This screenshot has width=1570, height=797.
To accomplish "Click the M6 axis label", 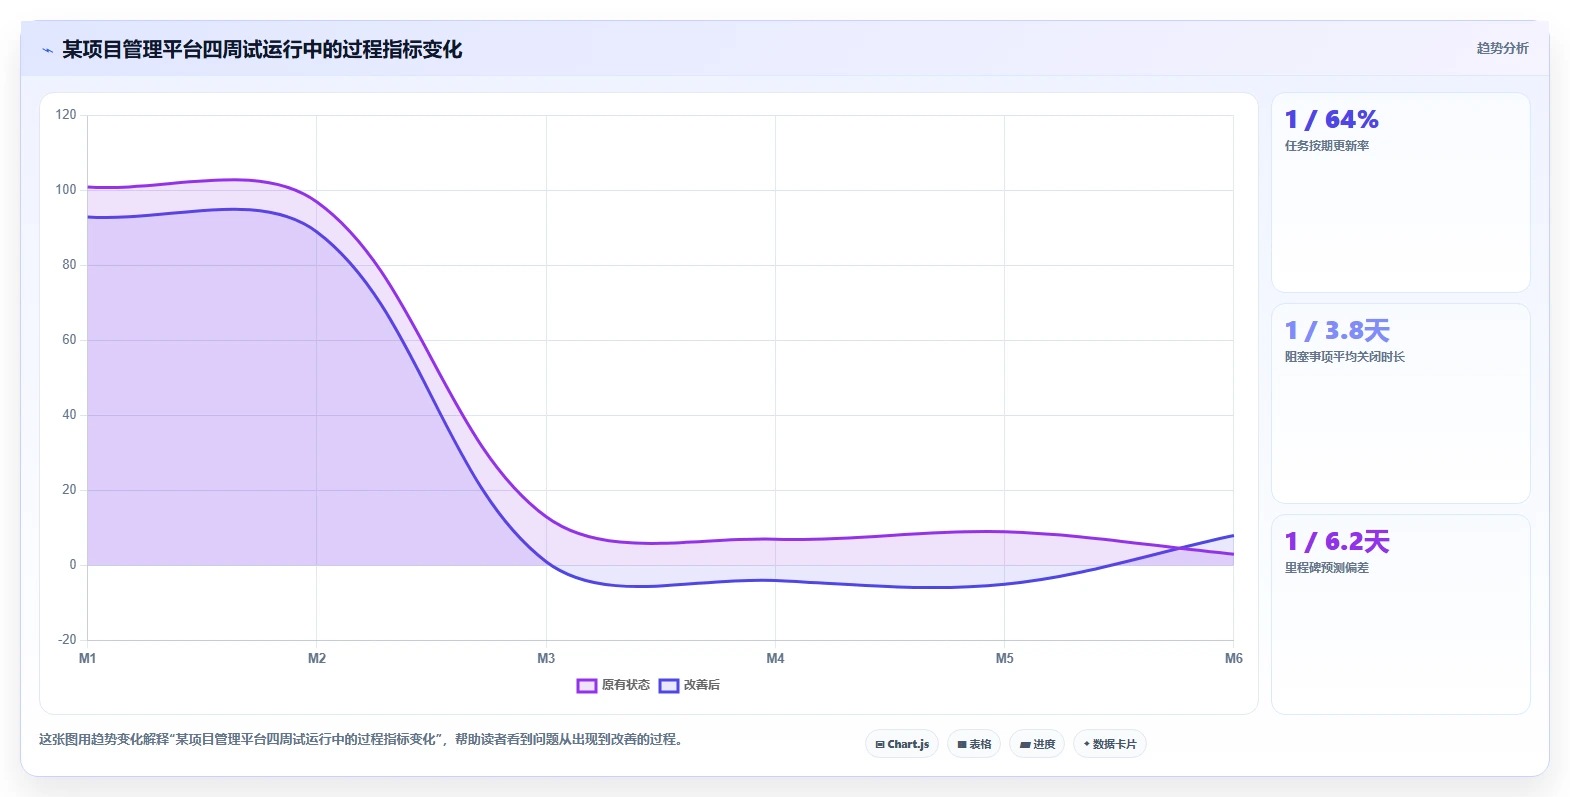I will click(x=1234, y=658).
